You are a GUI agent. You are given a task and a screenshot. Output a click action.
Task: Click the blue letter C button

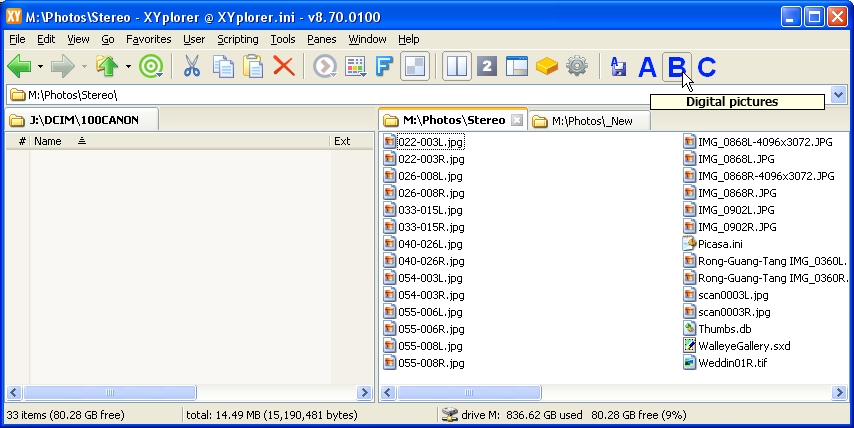(x=707, y=67)
